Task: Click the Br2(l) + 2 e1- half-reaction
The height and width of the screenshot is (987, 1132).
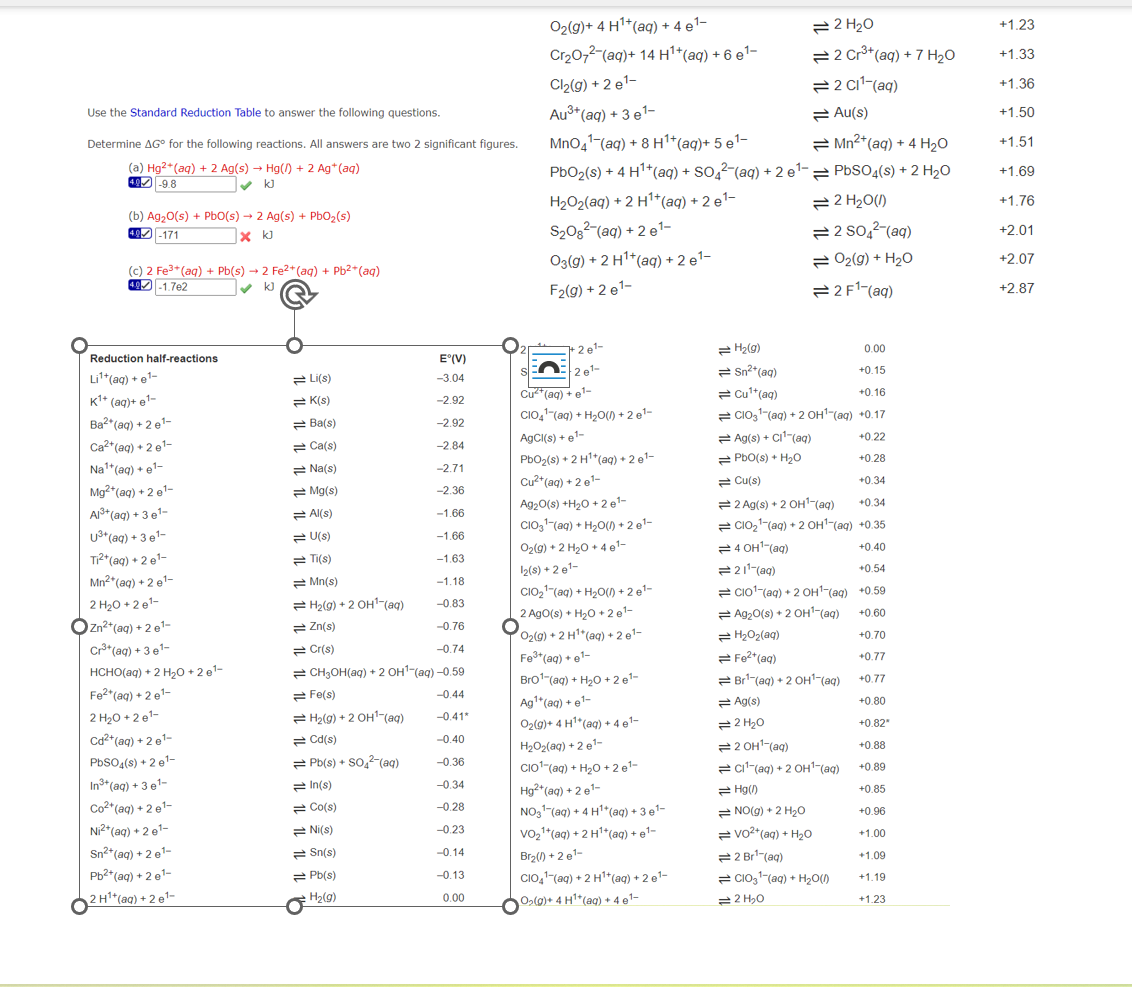Action: pos(552,856)
